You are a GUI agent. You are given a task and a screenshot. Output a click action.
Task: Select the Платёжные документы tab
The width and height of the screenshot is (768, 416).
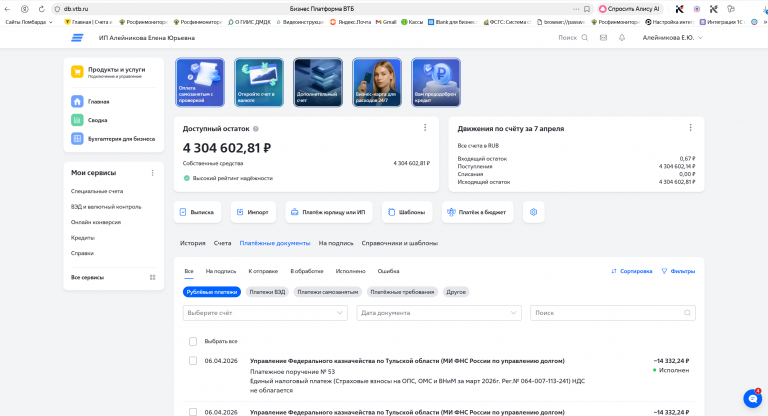[x=275, y=243]
